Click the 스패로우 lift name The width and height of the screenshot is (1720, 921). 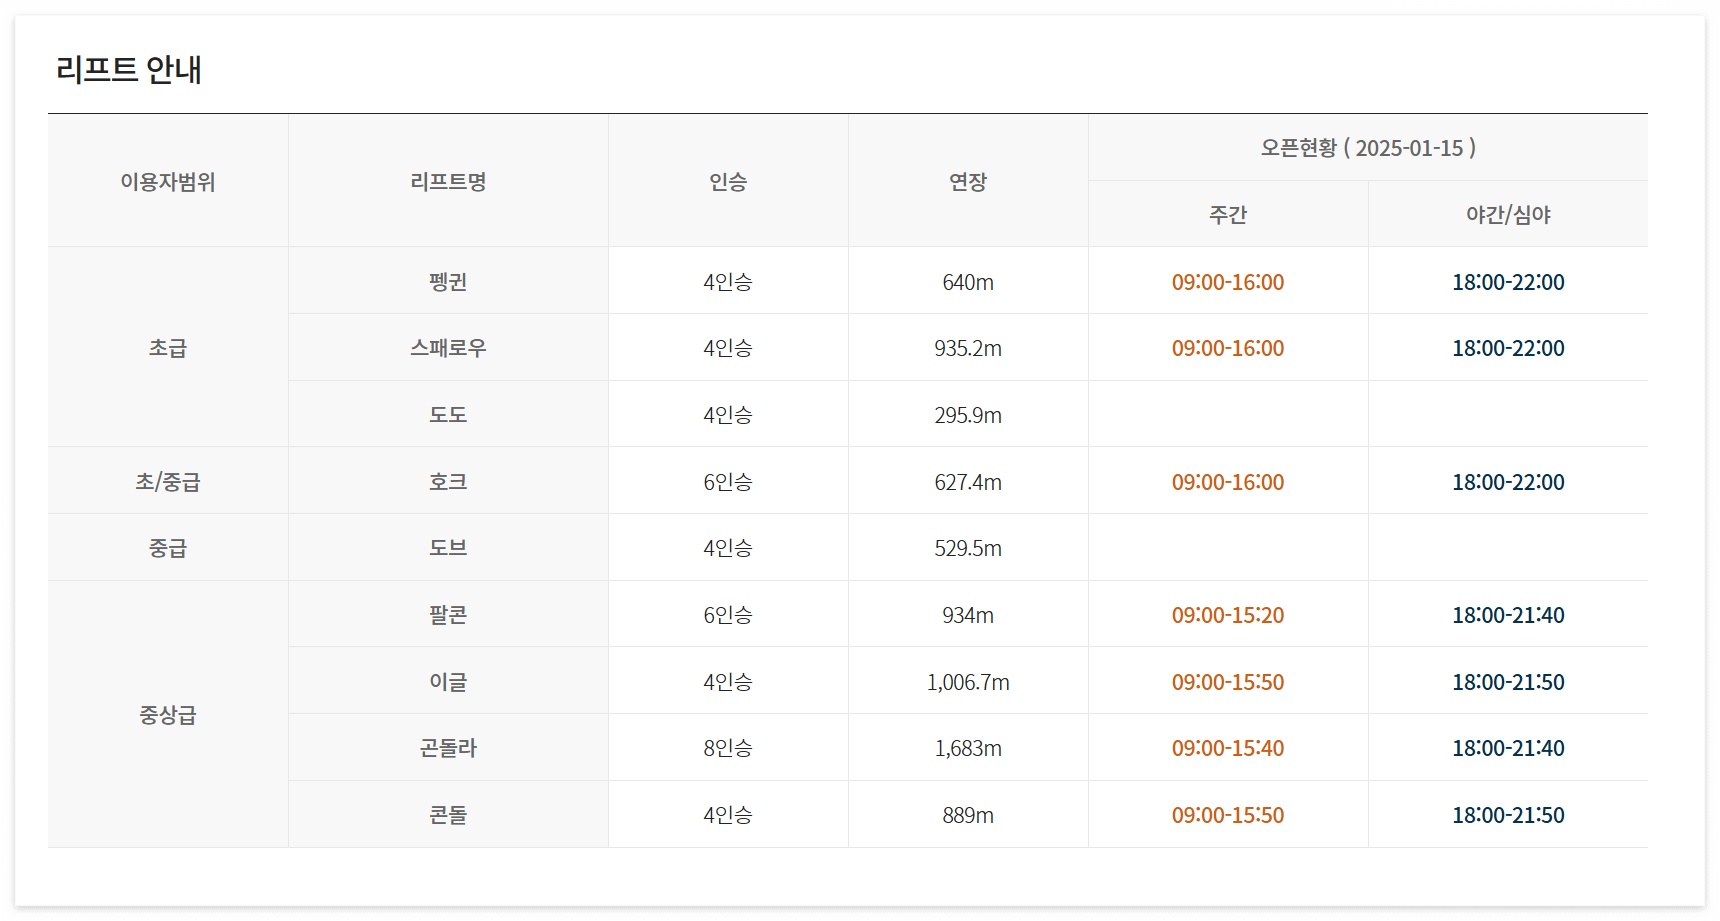tap(447, 347)
